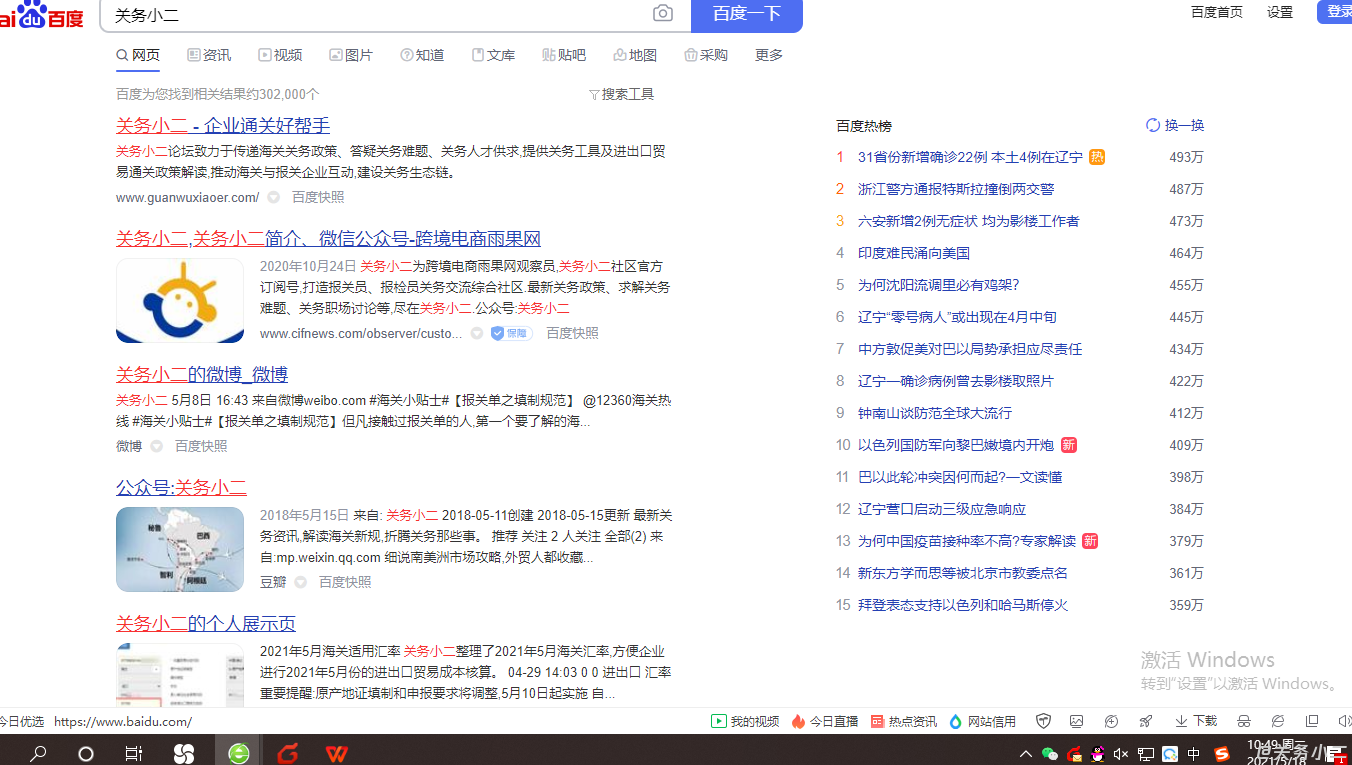Click the rocket accelerate icon in status bar
The image size is (1352, 765).
click(1146, 721)
